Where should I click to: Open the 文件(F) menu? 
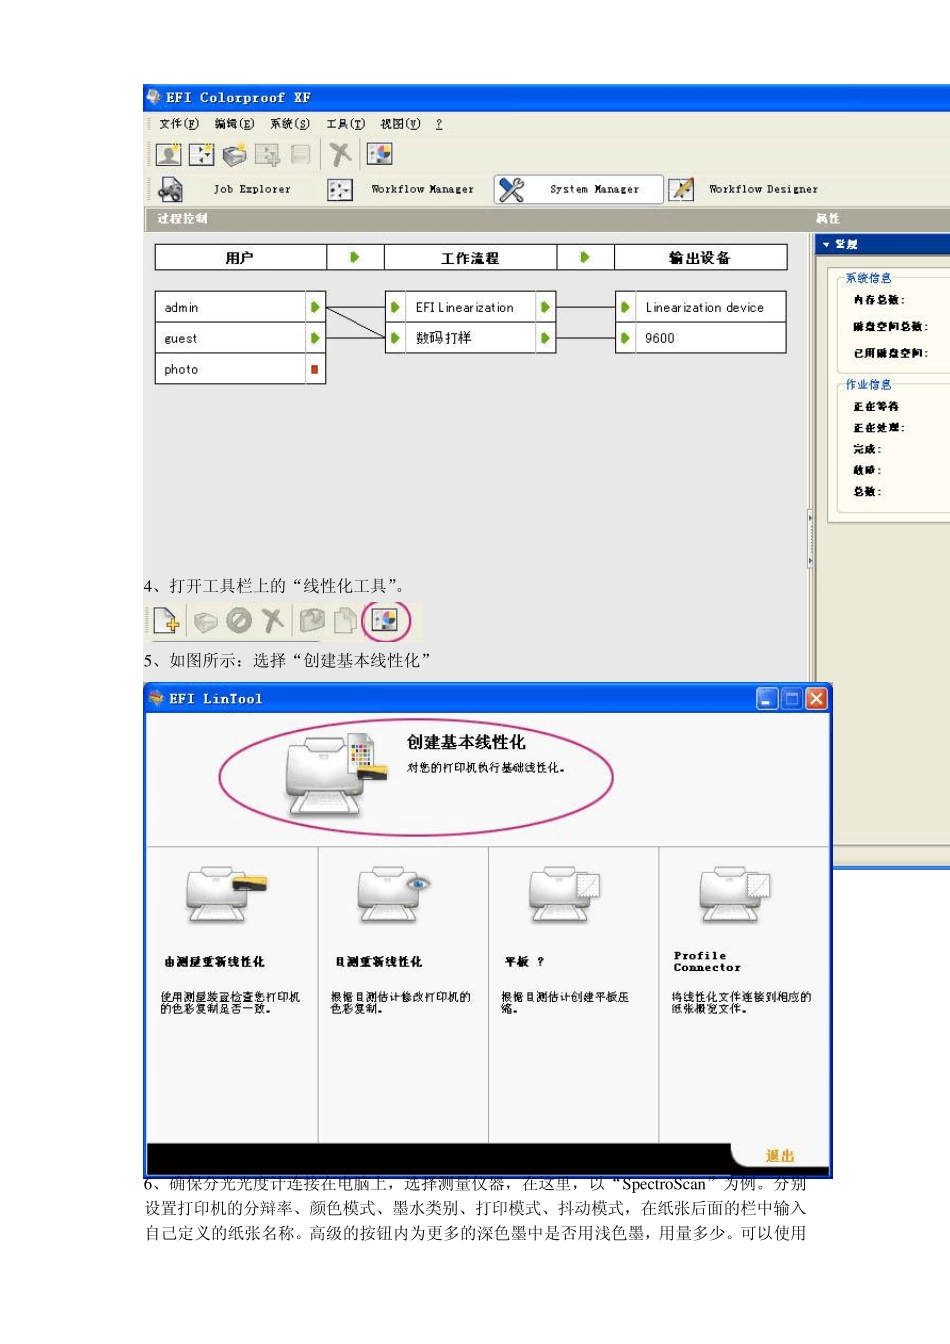click(x=179, y=124)
